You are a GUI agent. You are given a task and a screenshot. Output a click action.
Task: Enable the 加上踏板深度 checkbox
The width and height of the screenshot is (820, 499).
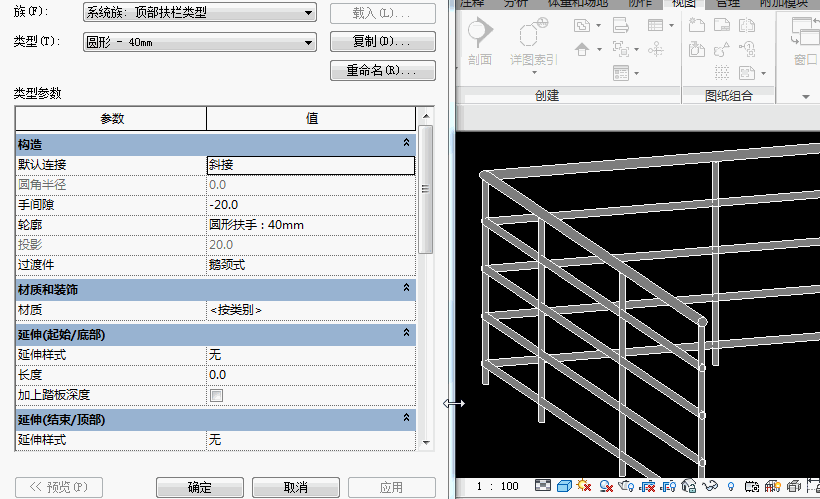215,395
